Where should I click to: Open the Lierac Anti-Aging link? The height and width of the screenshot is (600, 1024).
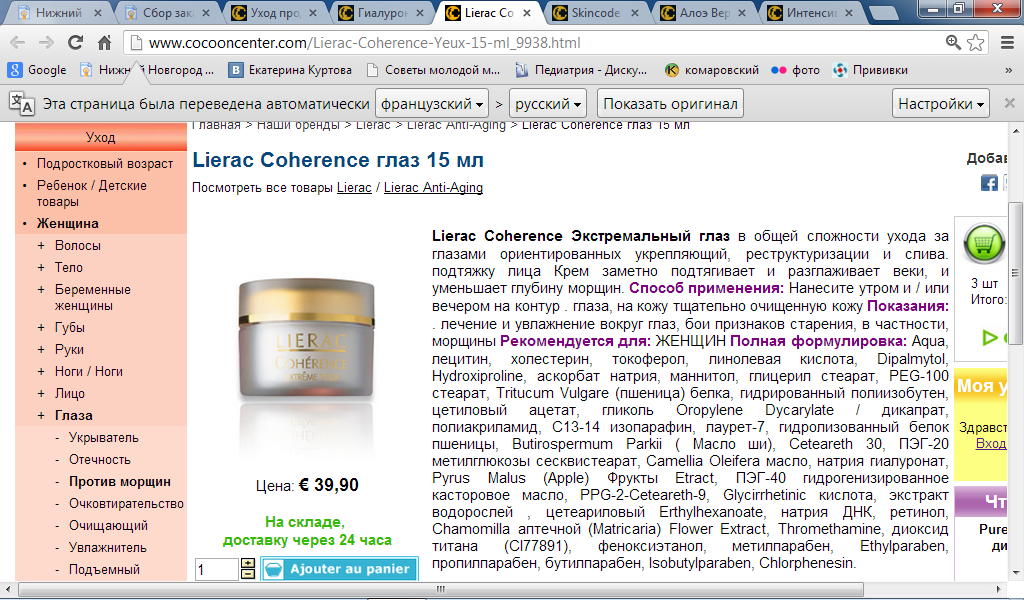coord(433,187)
